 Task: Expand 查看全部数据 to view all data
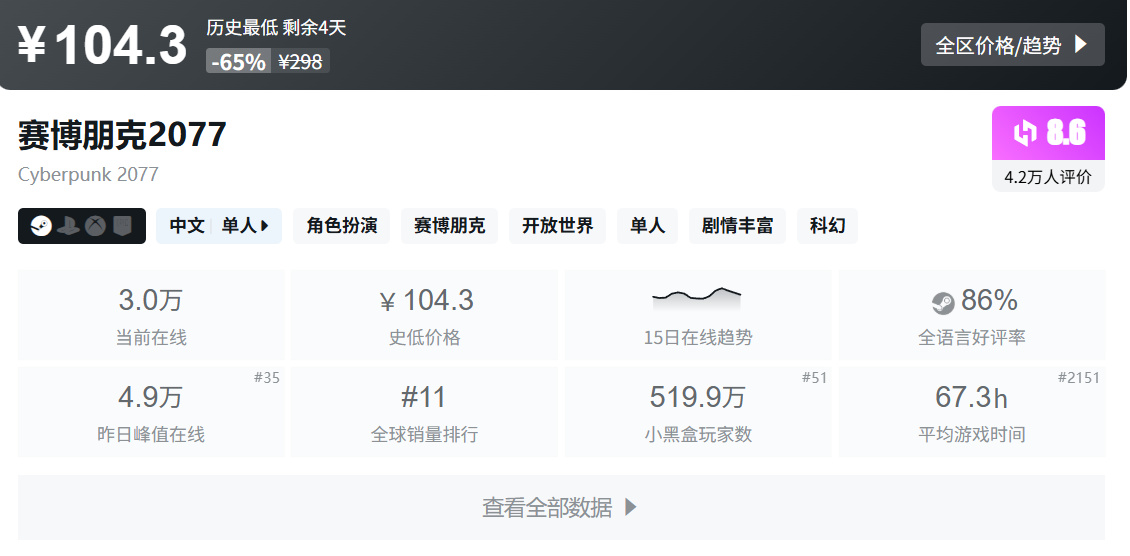point(561,507)
